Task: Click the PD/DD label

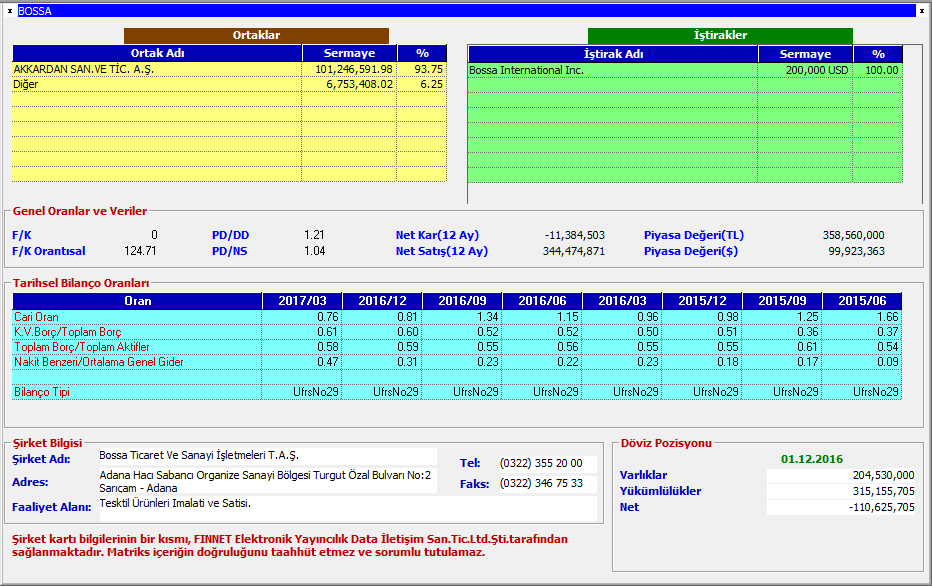Action: [x=231, y=235]
